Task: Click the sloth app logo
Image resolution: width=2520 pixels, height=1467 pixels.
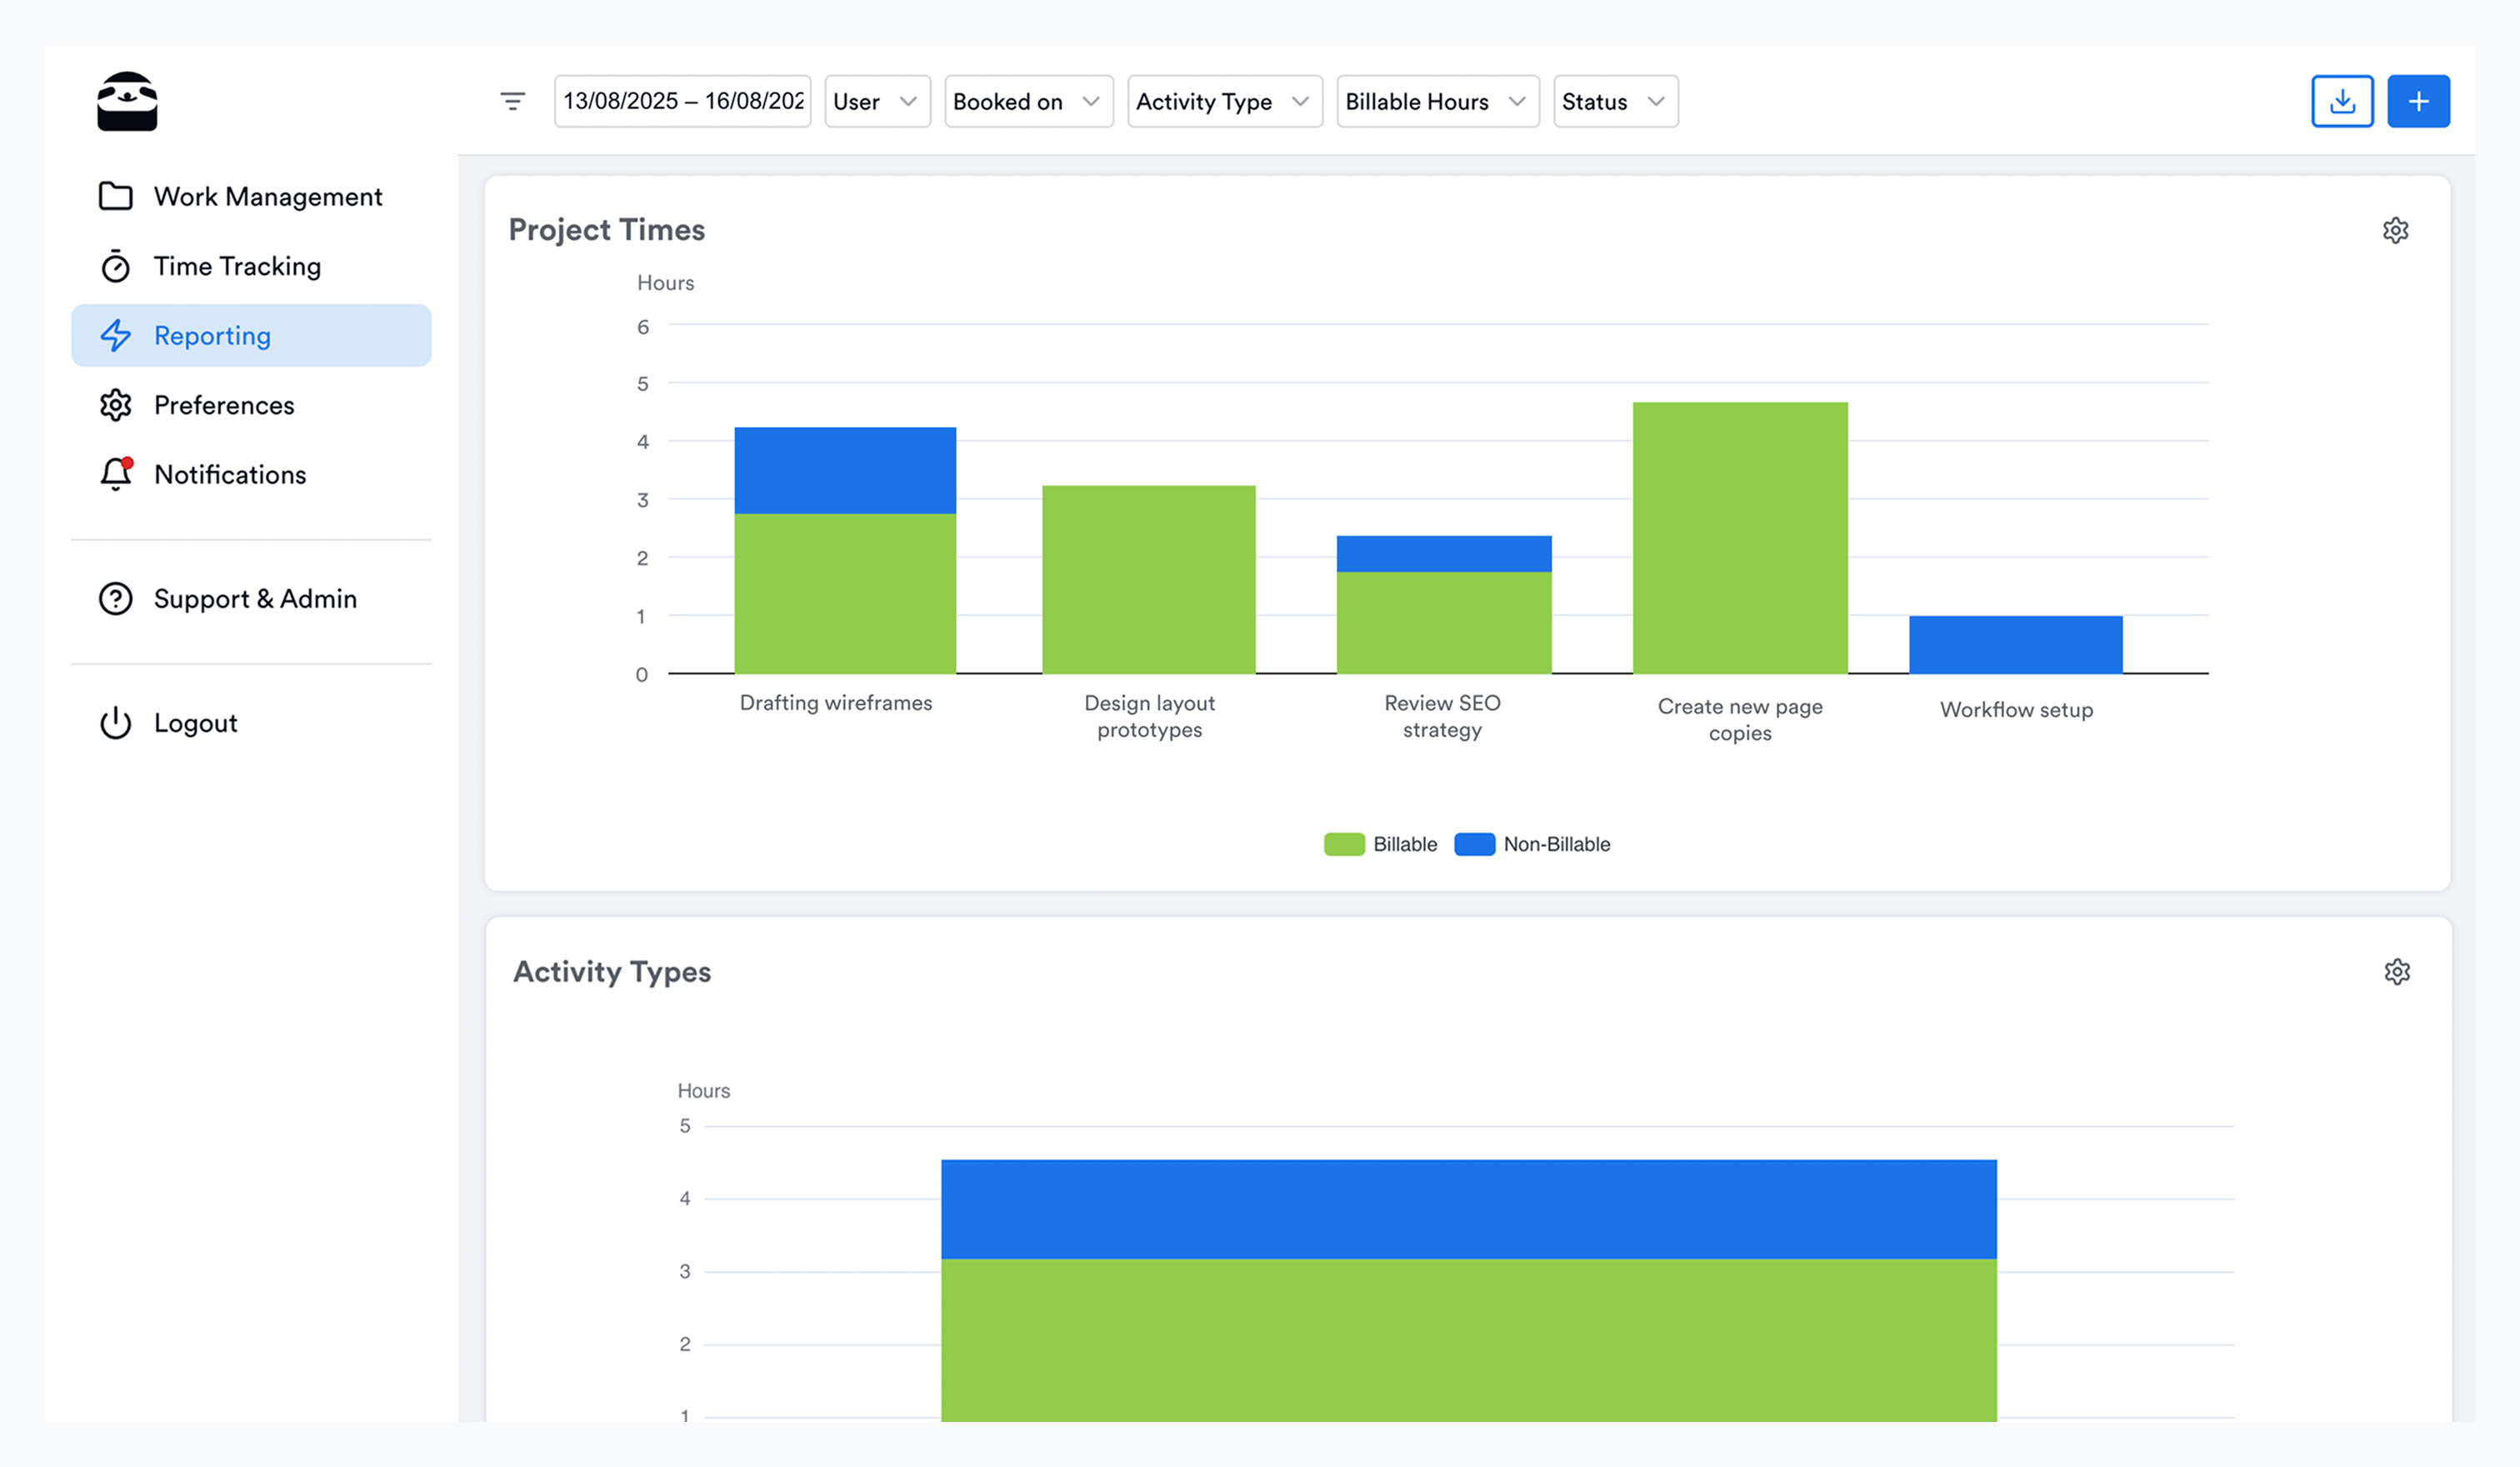Action: click(x=127, y=100)
